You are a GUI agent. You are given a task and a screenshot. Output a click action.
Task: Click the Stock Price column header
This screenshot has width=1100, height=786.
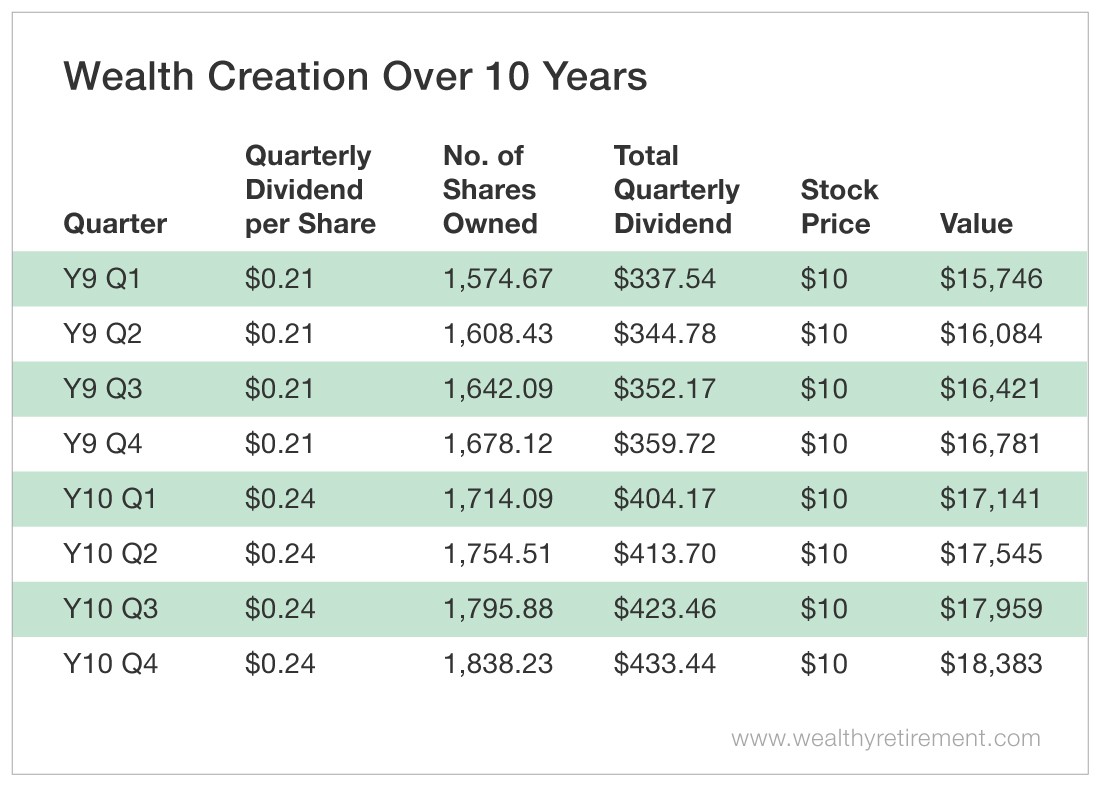click(x=839, y=207)
